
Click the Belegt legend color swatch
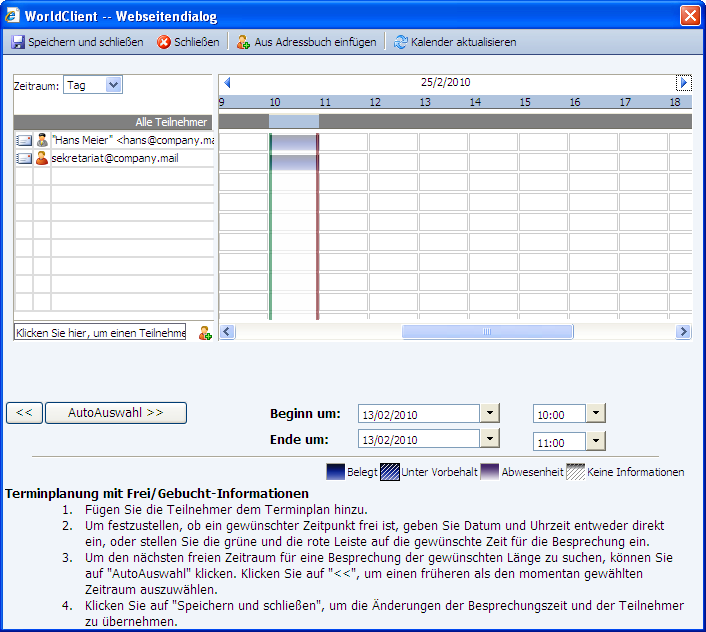(x=335, y=472)
